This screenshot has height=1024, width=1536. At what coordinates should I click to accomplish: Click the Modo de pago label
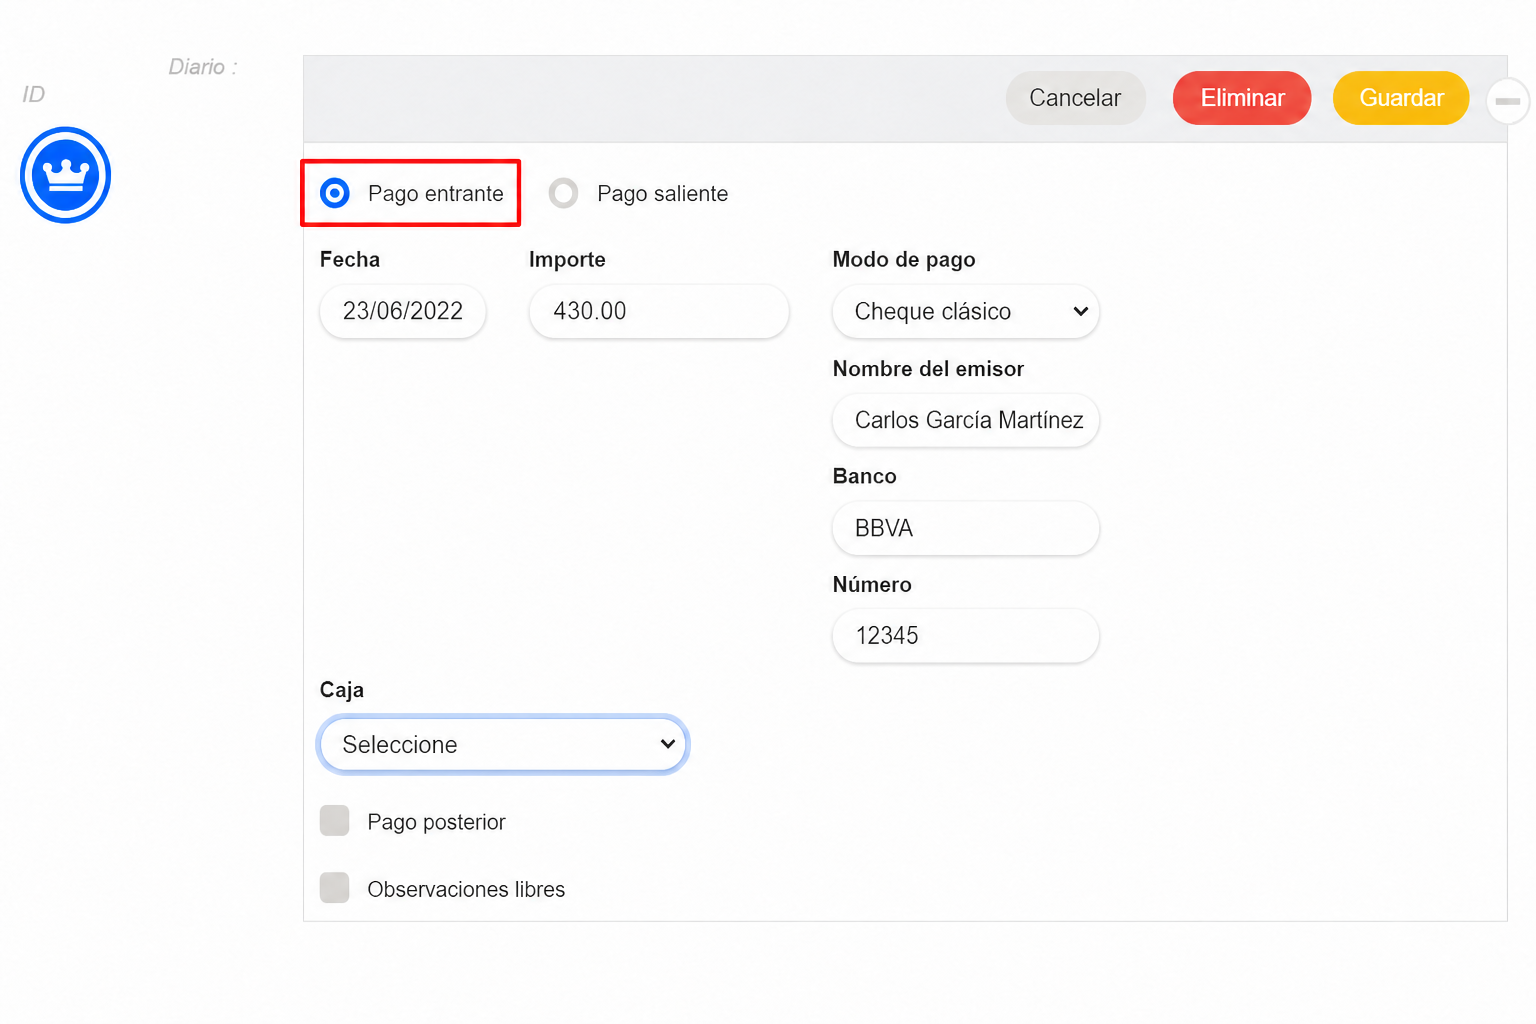(x=904, y=260)
